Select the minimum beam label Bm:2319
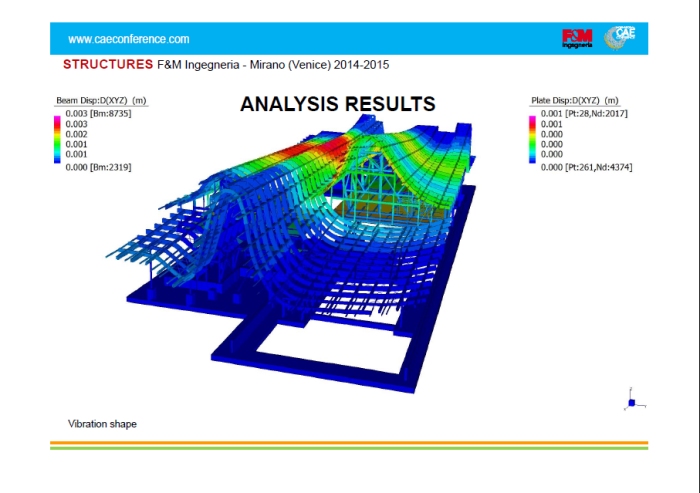Viewport: 700px width, 493px height. [x=111, y=167]
